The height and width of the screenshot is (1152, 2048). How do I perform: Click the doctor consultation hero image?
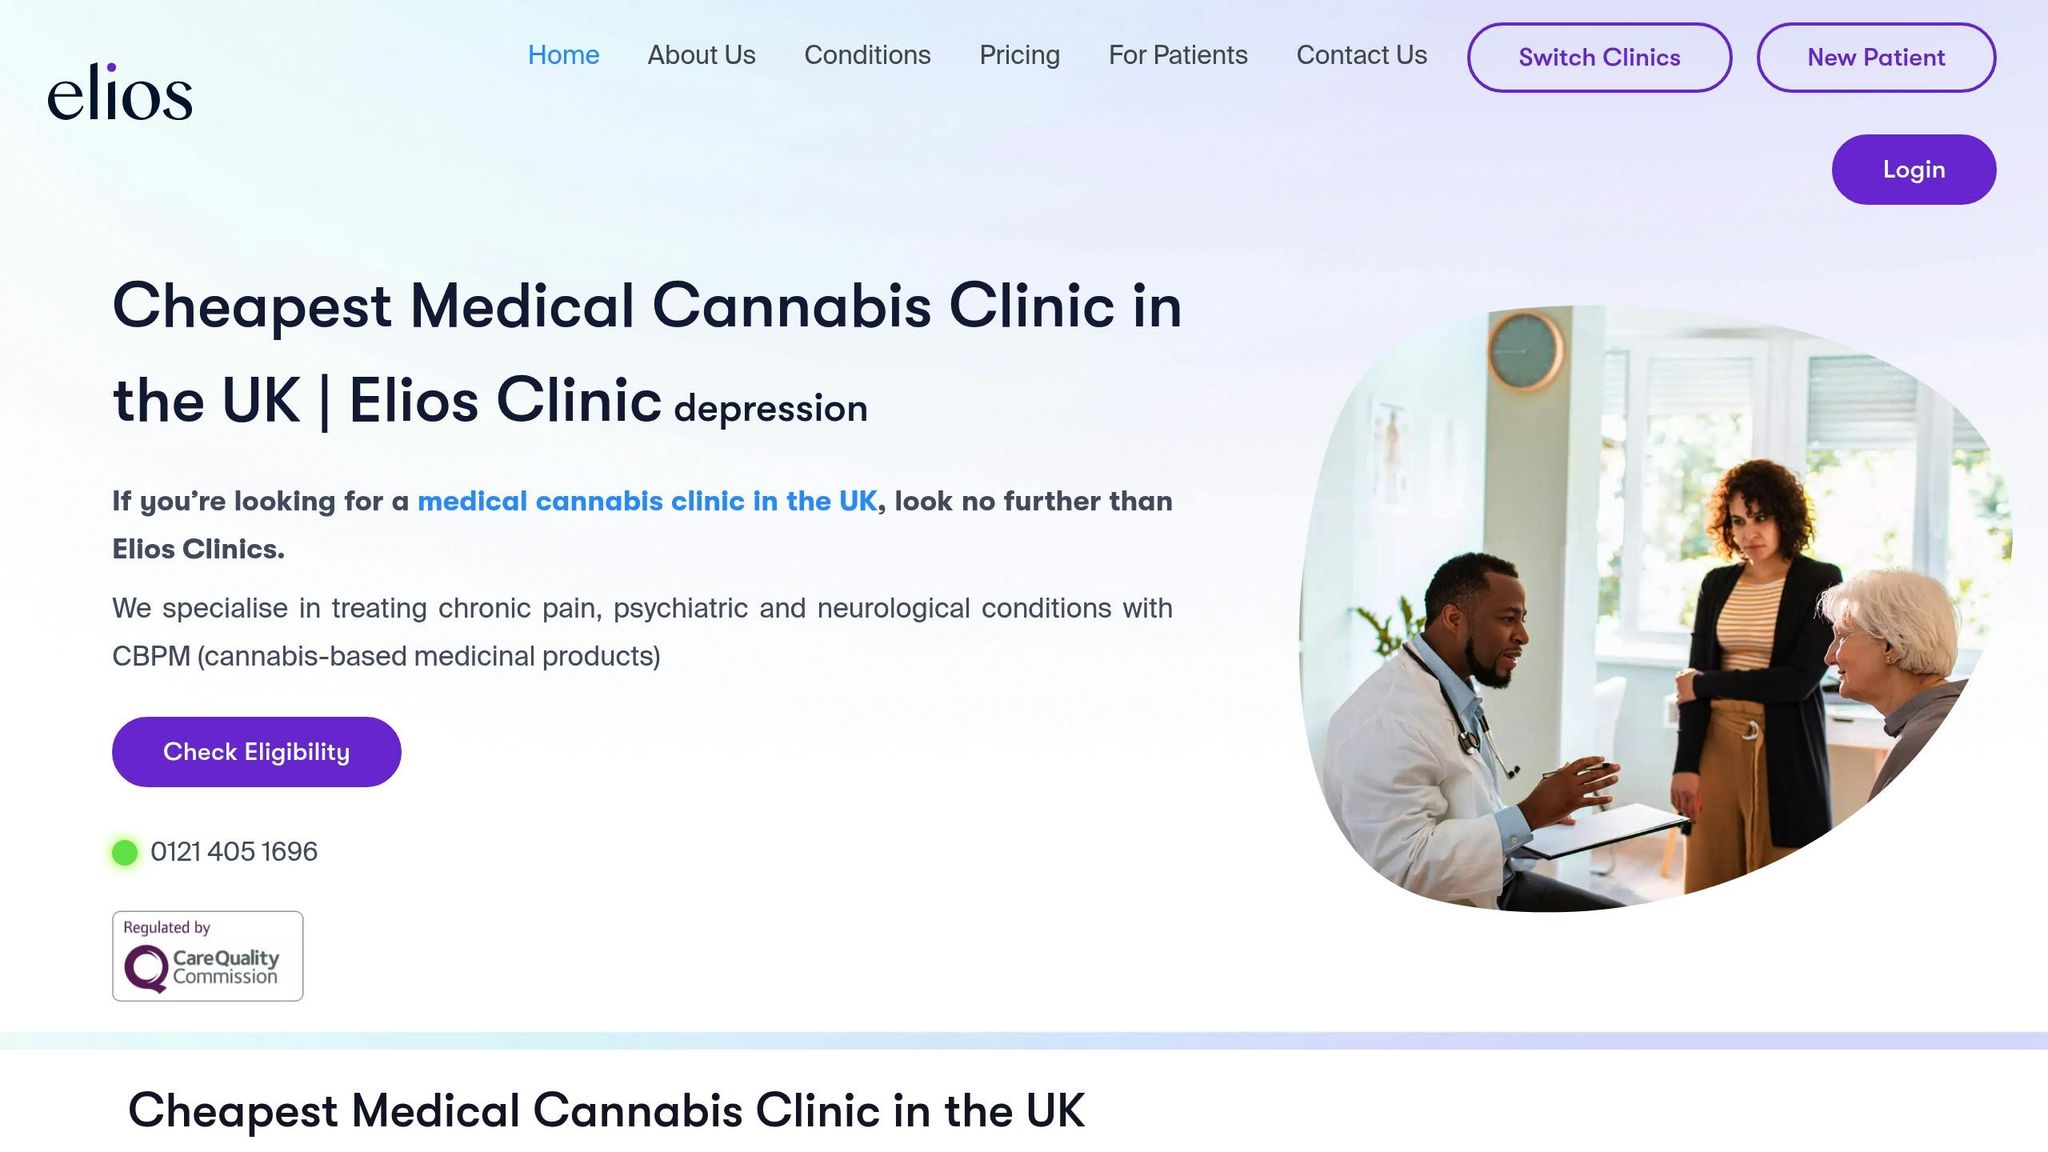tap(1655, 609)
